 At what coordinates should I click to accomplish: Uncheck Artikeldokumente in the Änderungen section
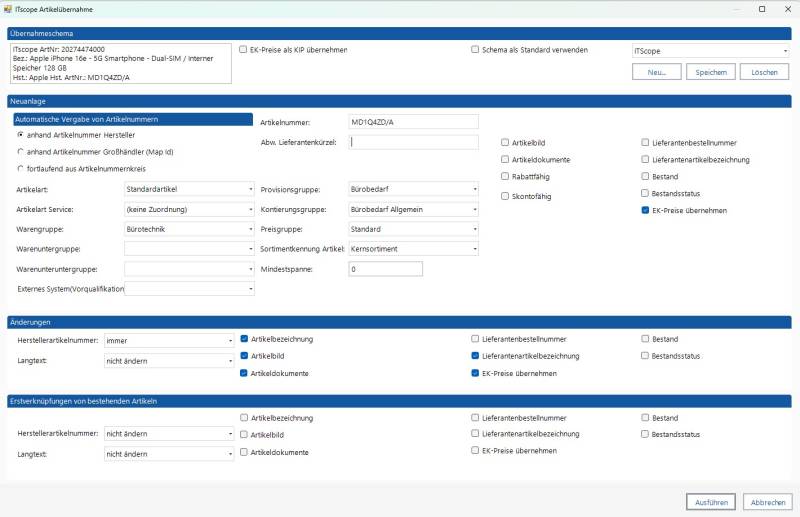[244, 373]
